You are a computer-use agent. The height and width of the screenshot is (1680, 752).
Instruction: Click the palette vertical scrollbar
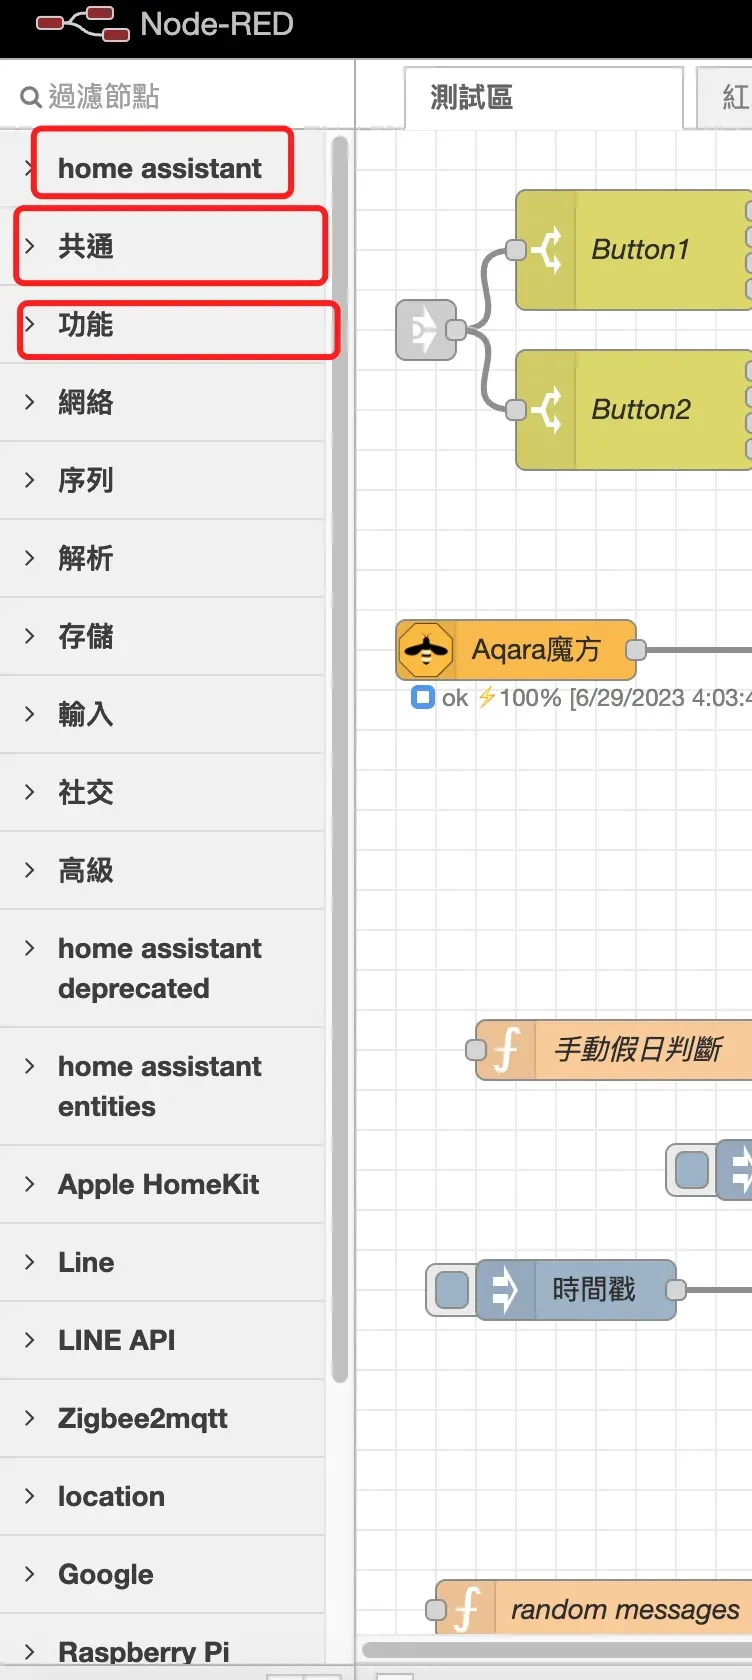tap(339, 759)
